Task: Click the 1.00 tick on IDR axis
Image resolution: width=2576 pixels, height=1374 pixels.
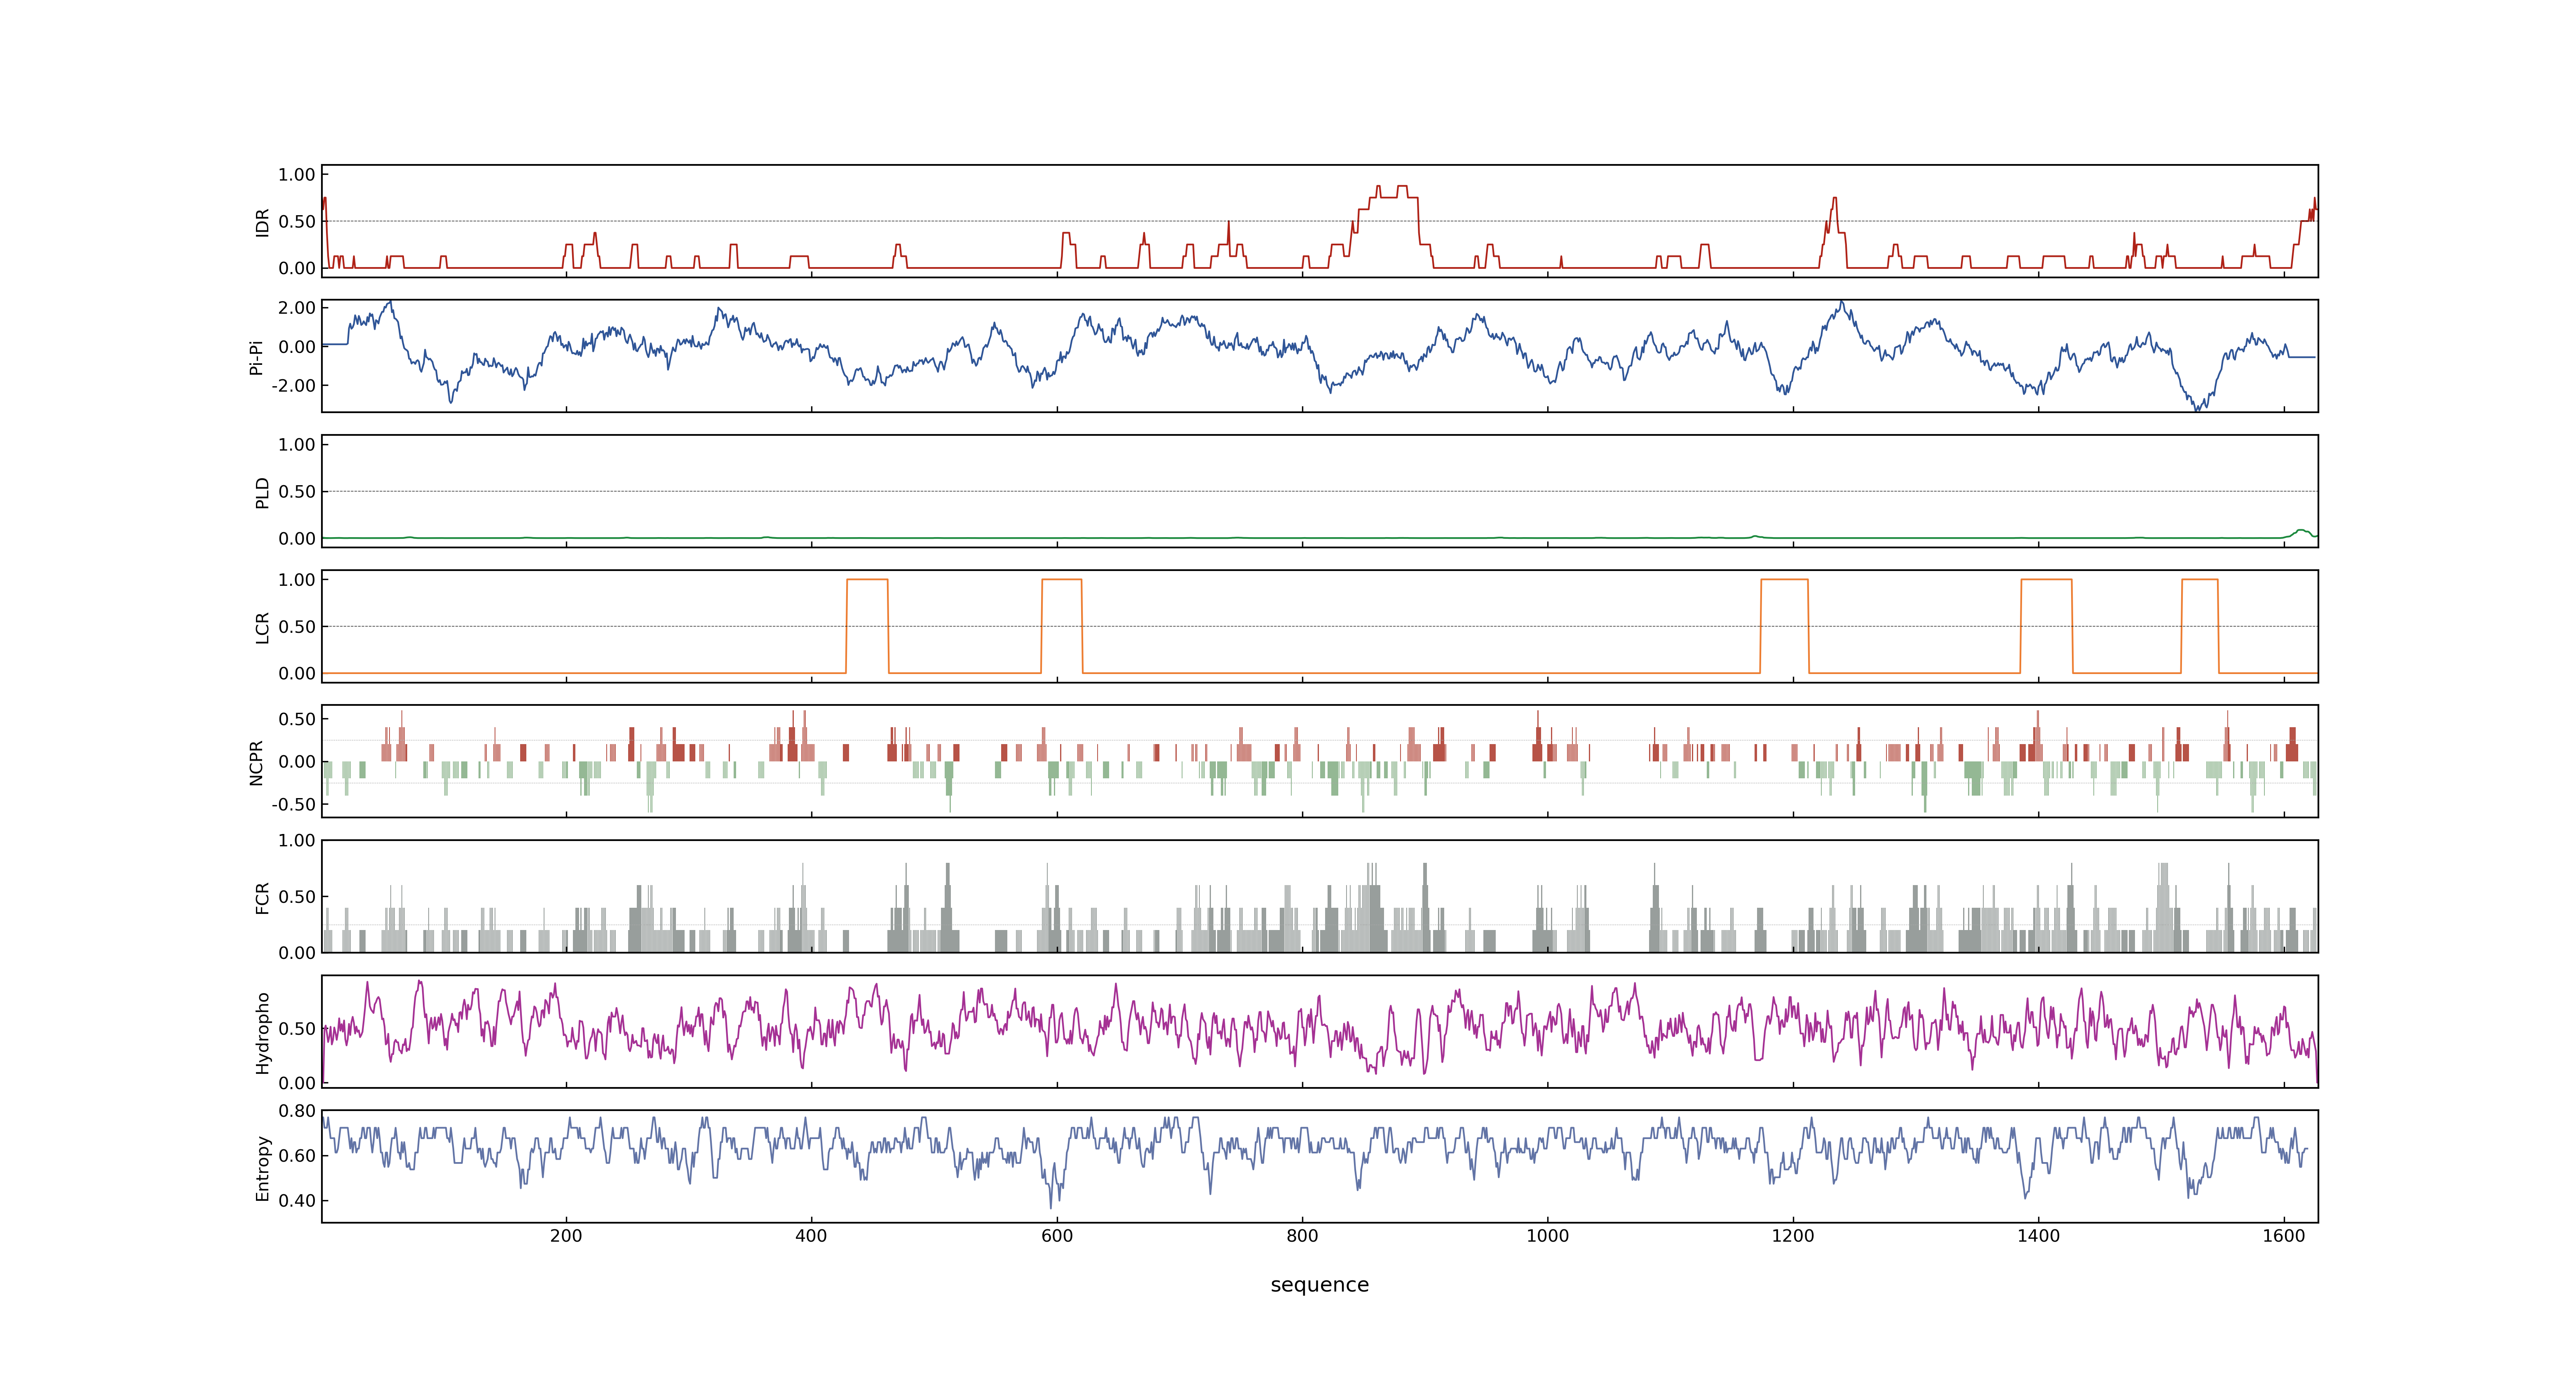Action: coord(297,175)
